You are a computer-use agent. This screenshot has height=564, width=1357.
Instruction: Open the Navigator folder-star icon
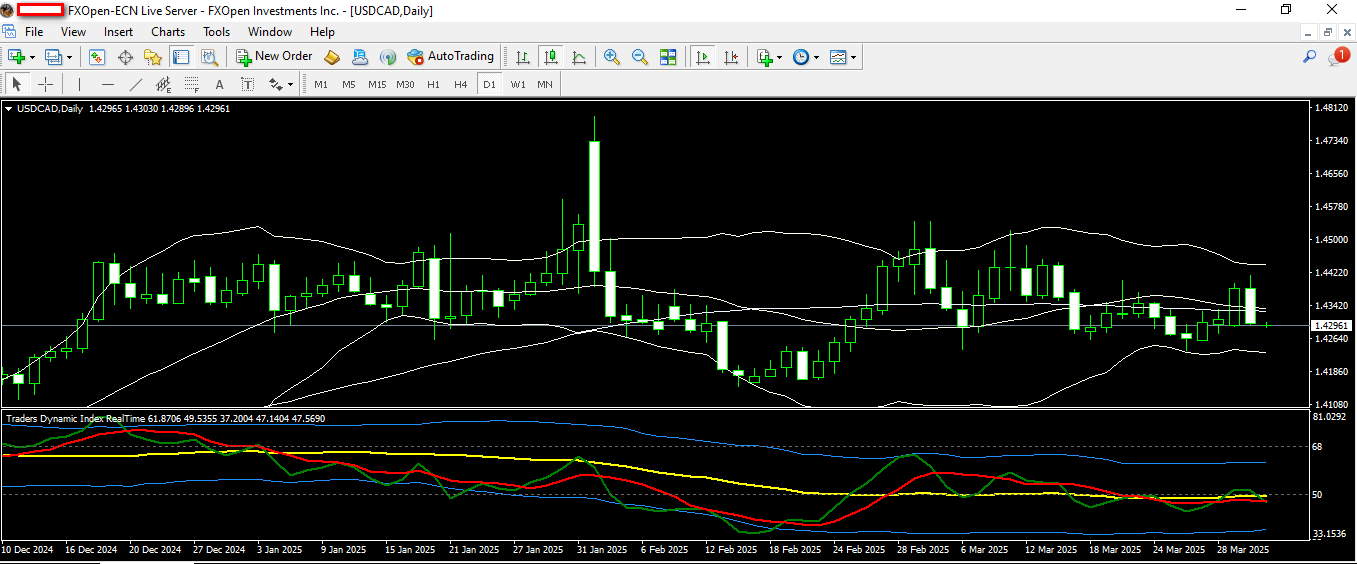(152, 57)
